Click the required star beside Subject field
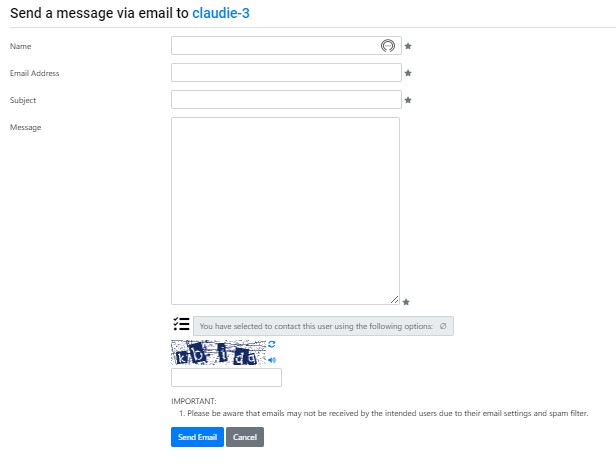This screenshot has width=616, height=467. pos(408,100)
